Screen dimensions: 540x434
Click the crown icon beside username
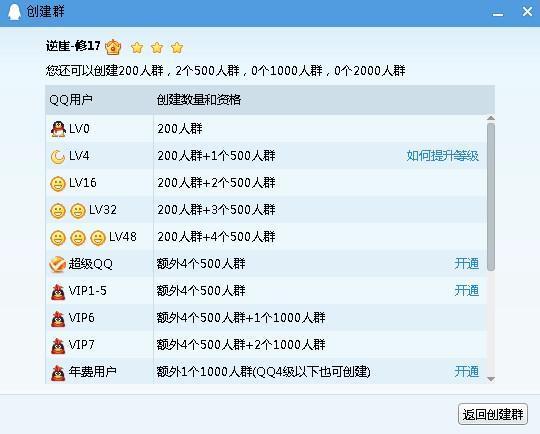(113, 47)
